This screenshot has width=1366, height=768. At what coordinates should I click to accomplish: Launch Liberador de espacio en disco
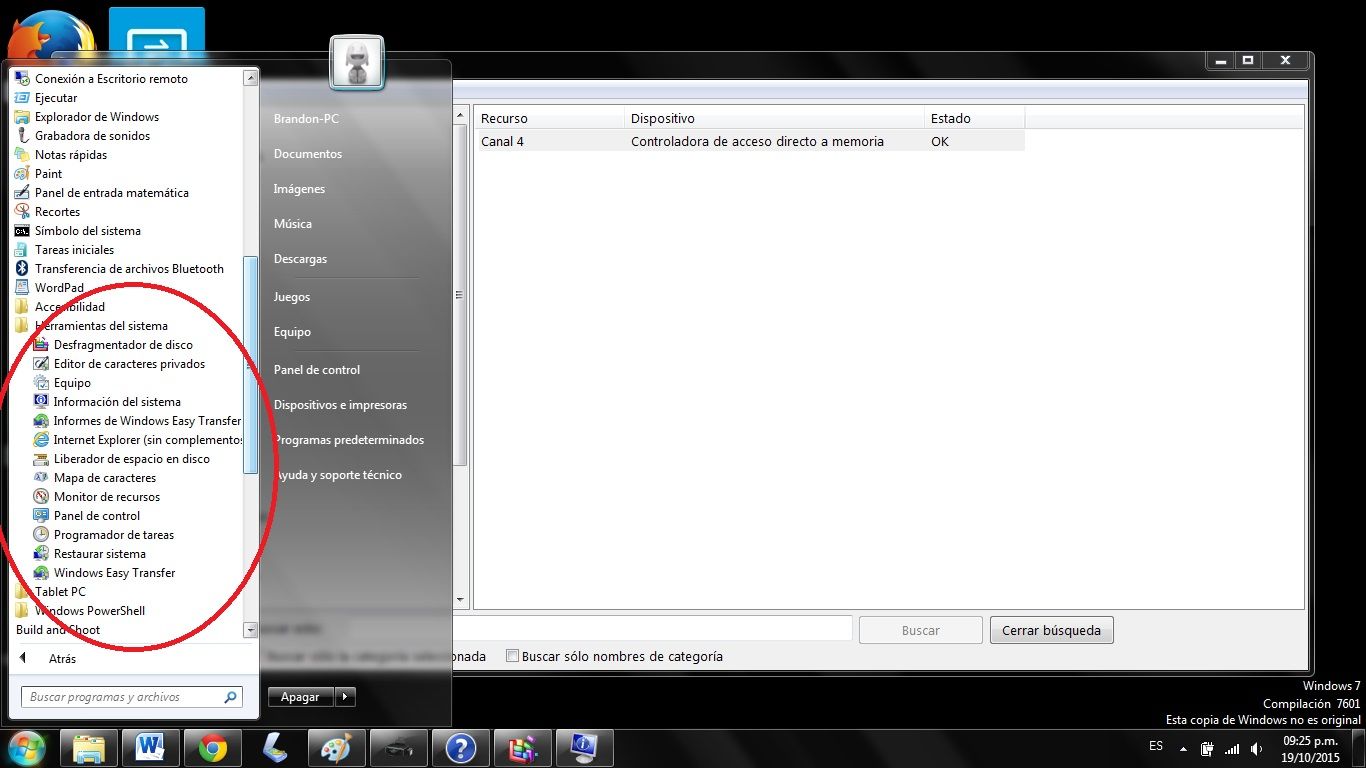click(x=132, y=459)
